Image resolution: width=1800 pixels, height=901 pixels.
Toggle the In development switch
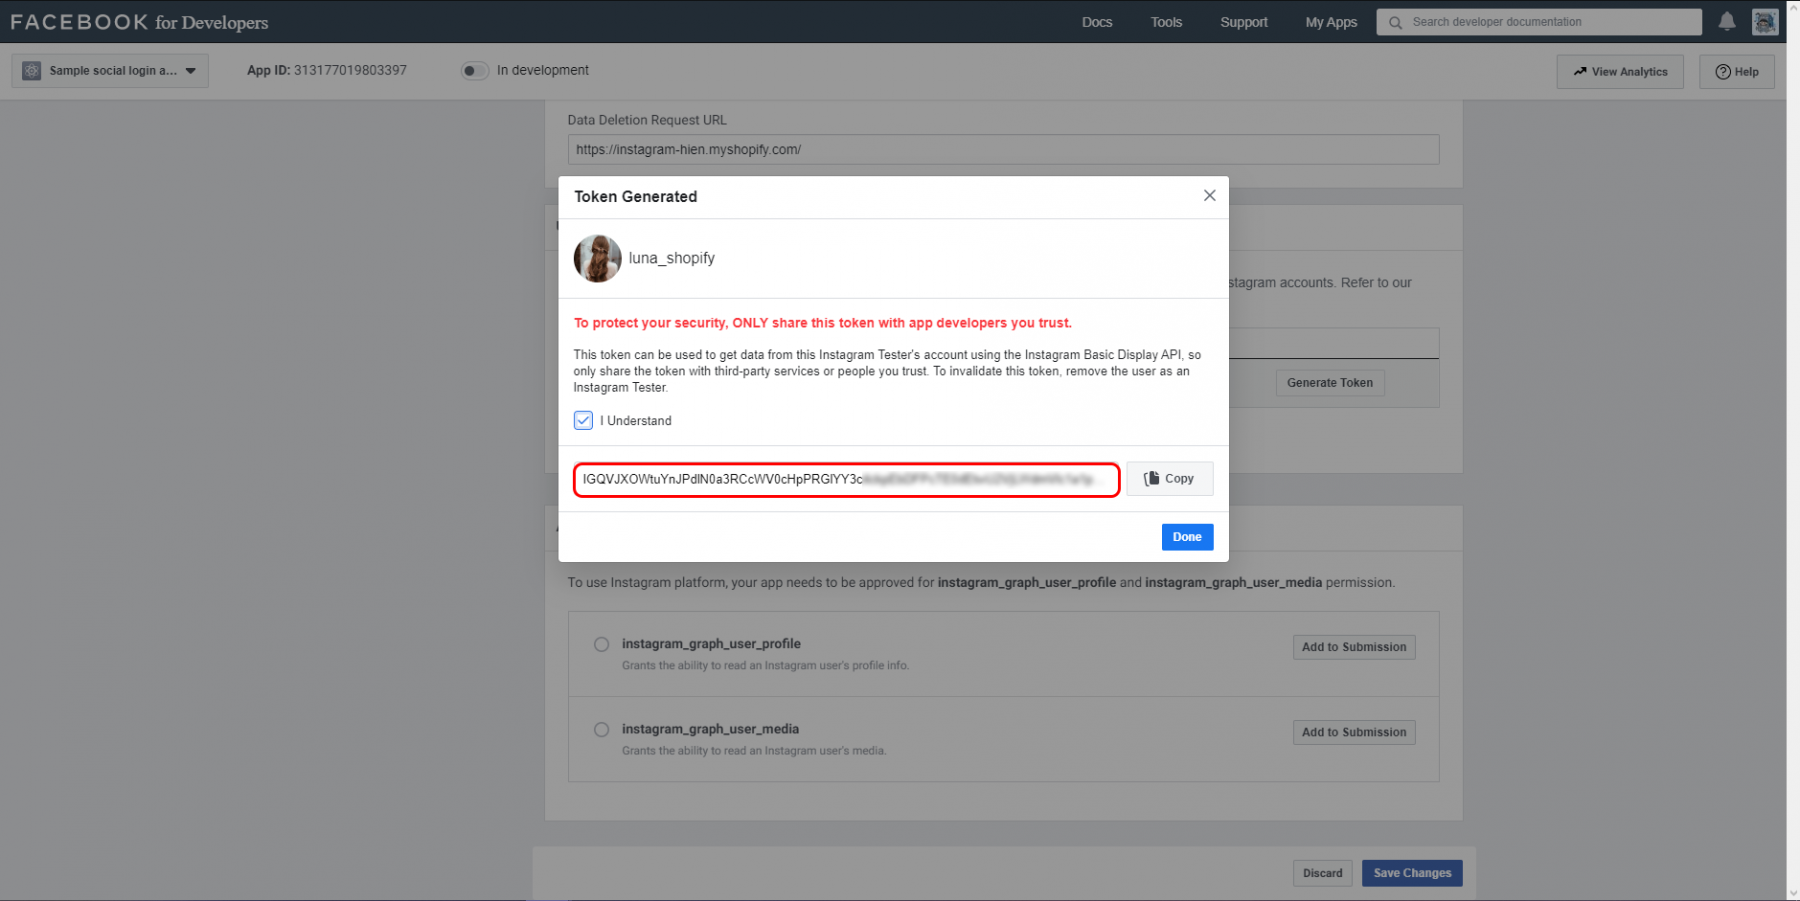[x=474, y=70]
